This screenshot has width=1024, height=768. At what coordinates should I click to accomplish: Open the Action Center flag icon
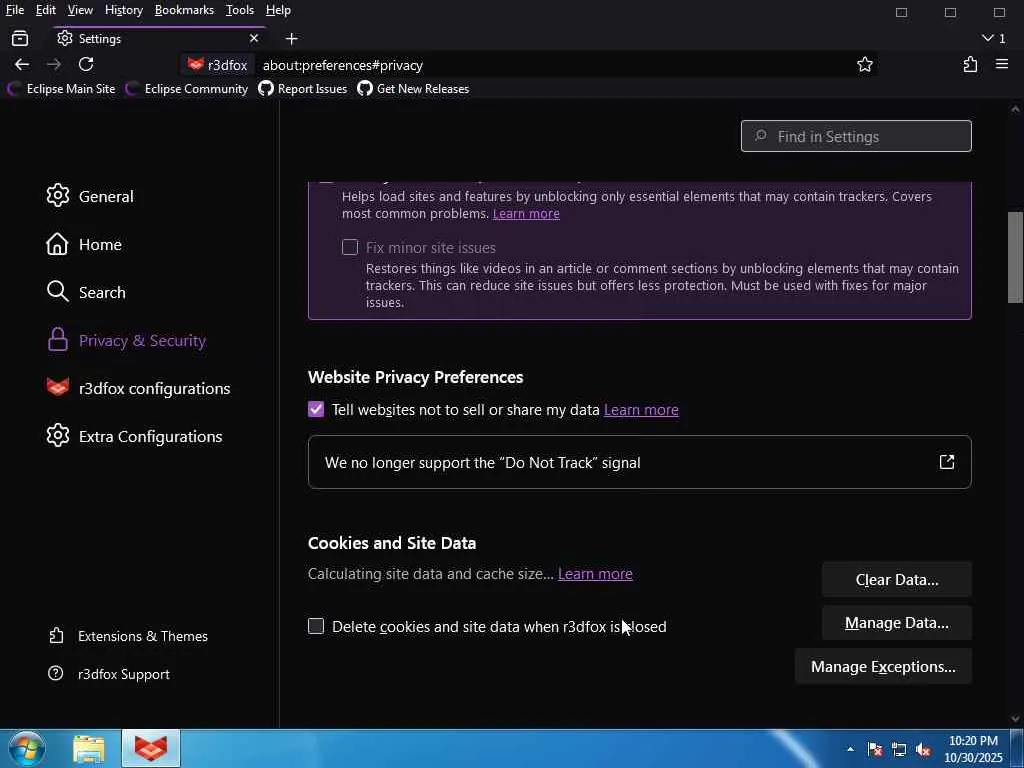pos(875,749)
